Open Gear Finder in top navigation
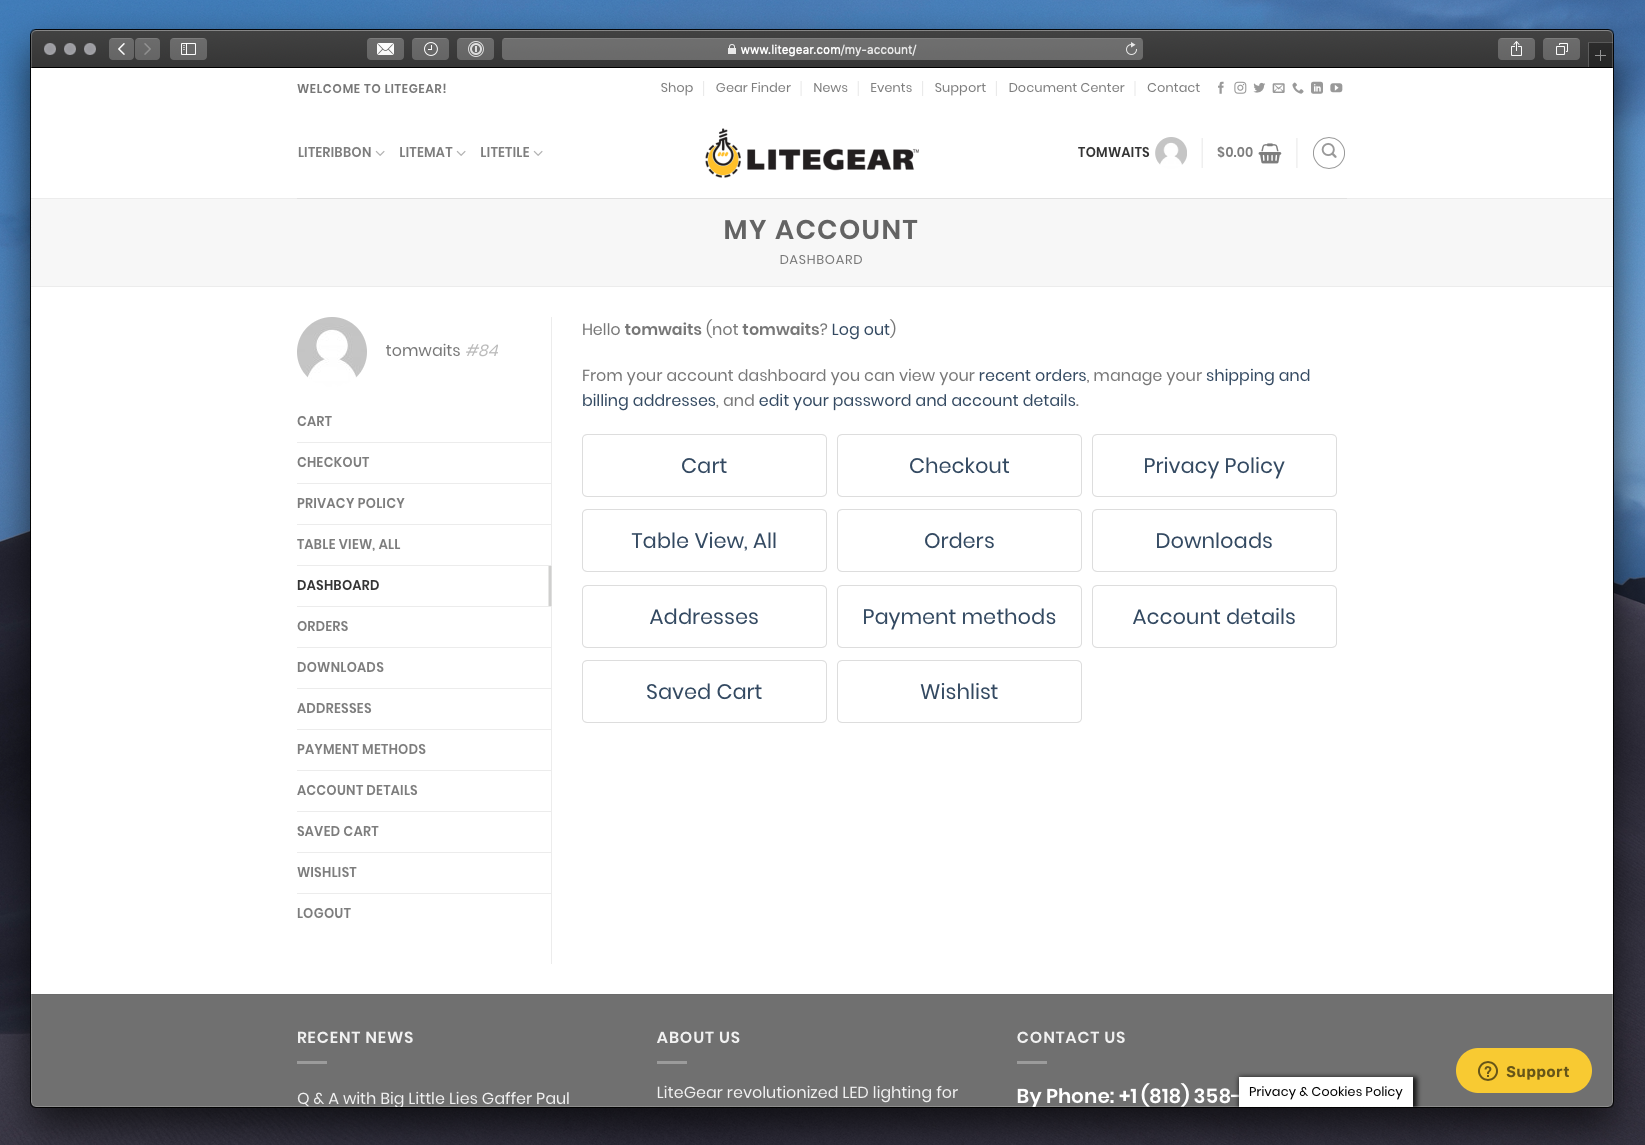Screen dimensions: 1645x1145 point(753,88)
